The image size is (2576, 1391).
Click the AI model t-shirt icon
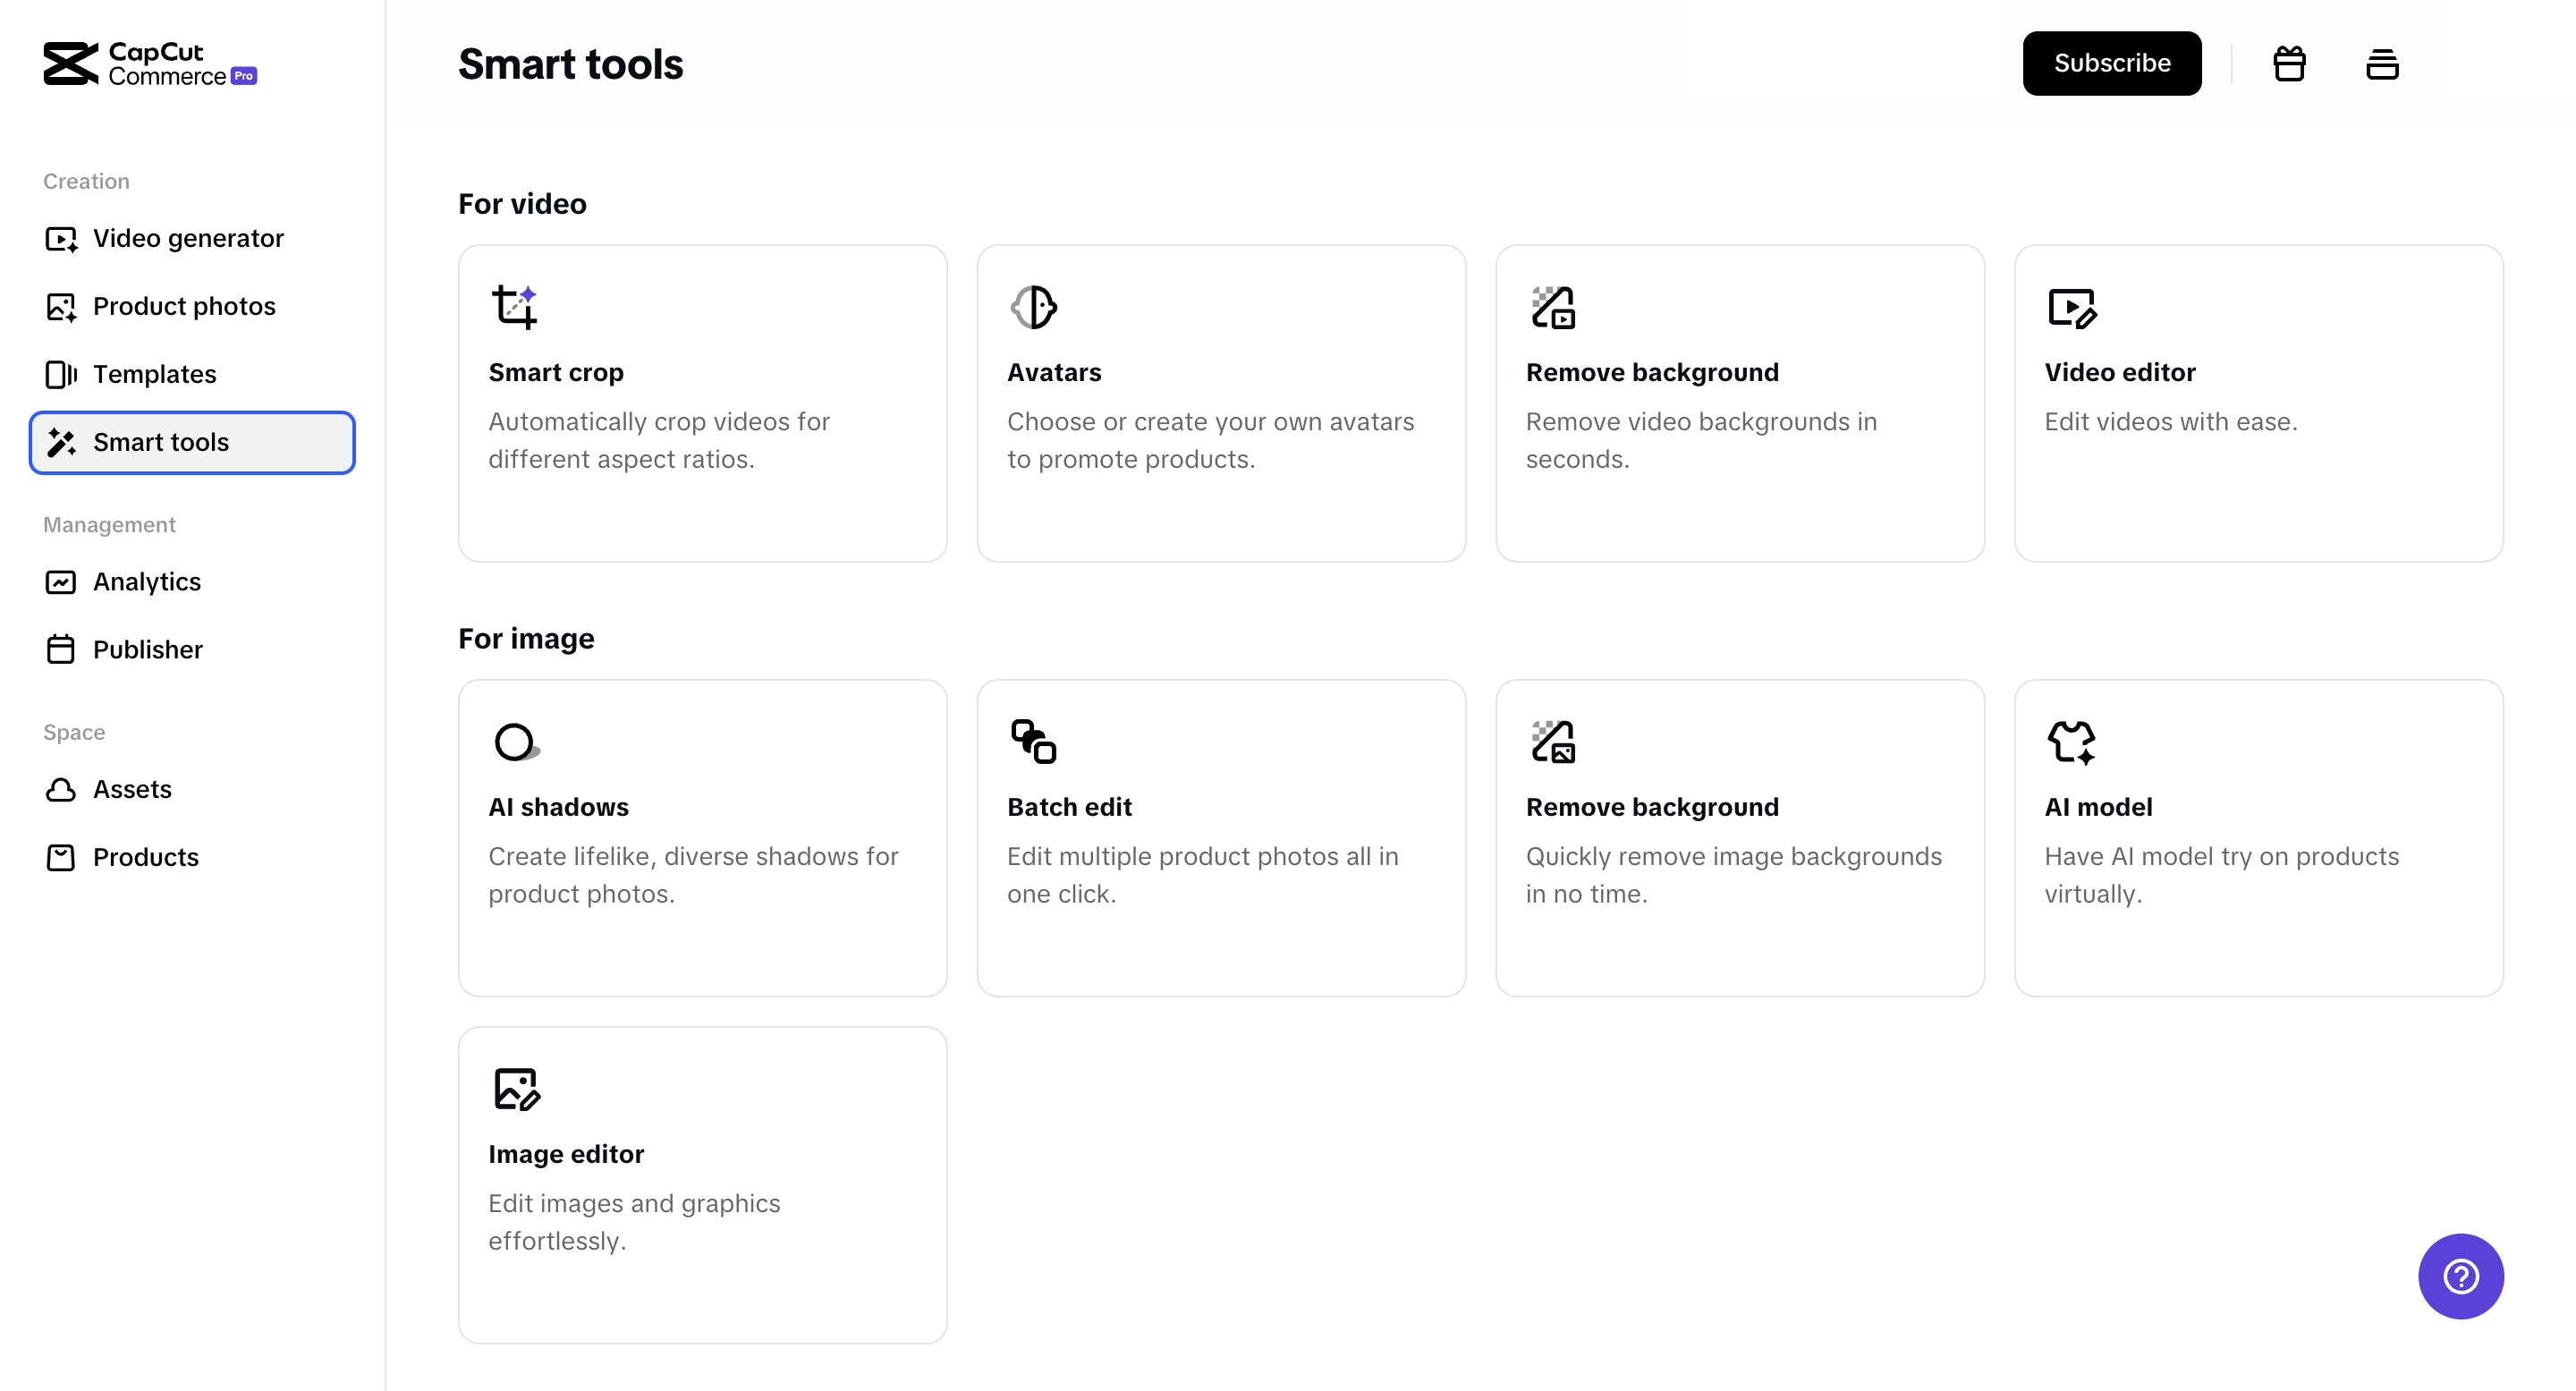coord(2071,742)
